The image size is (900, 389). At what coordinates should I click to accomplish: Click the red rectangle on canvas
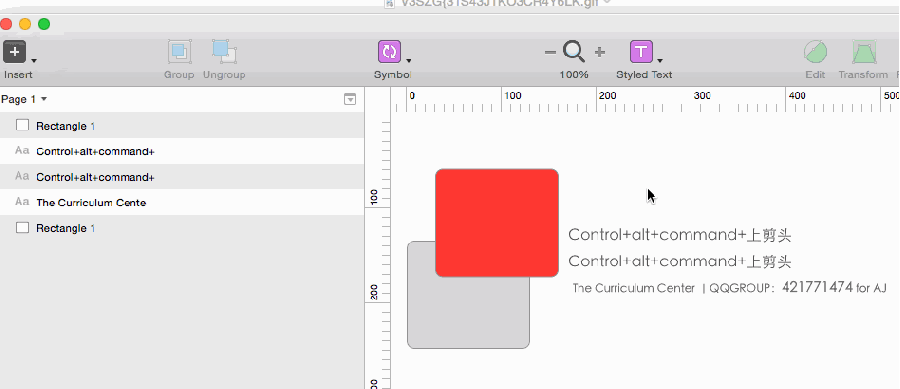point(497,223)
